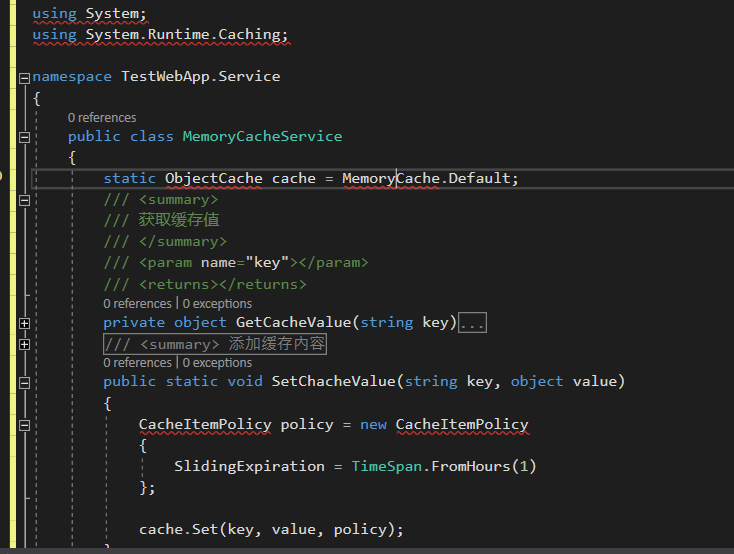The width and height of the screenshot is (734, 554).
Task: Click the collapsed summary 添加缓存内容 box
Action: 215,344
